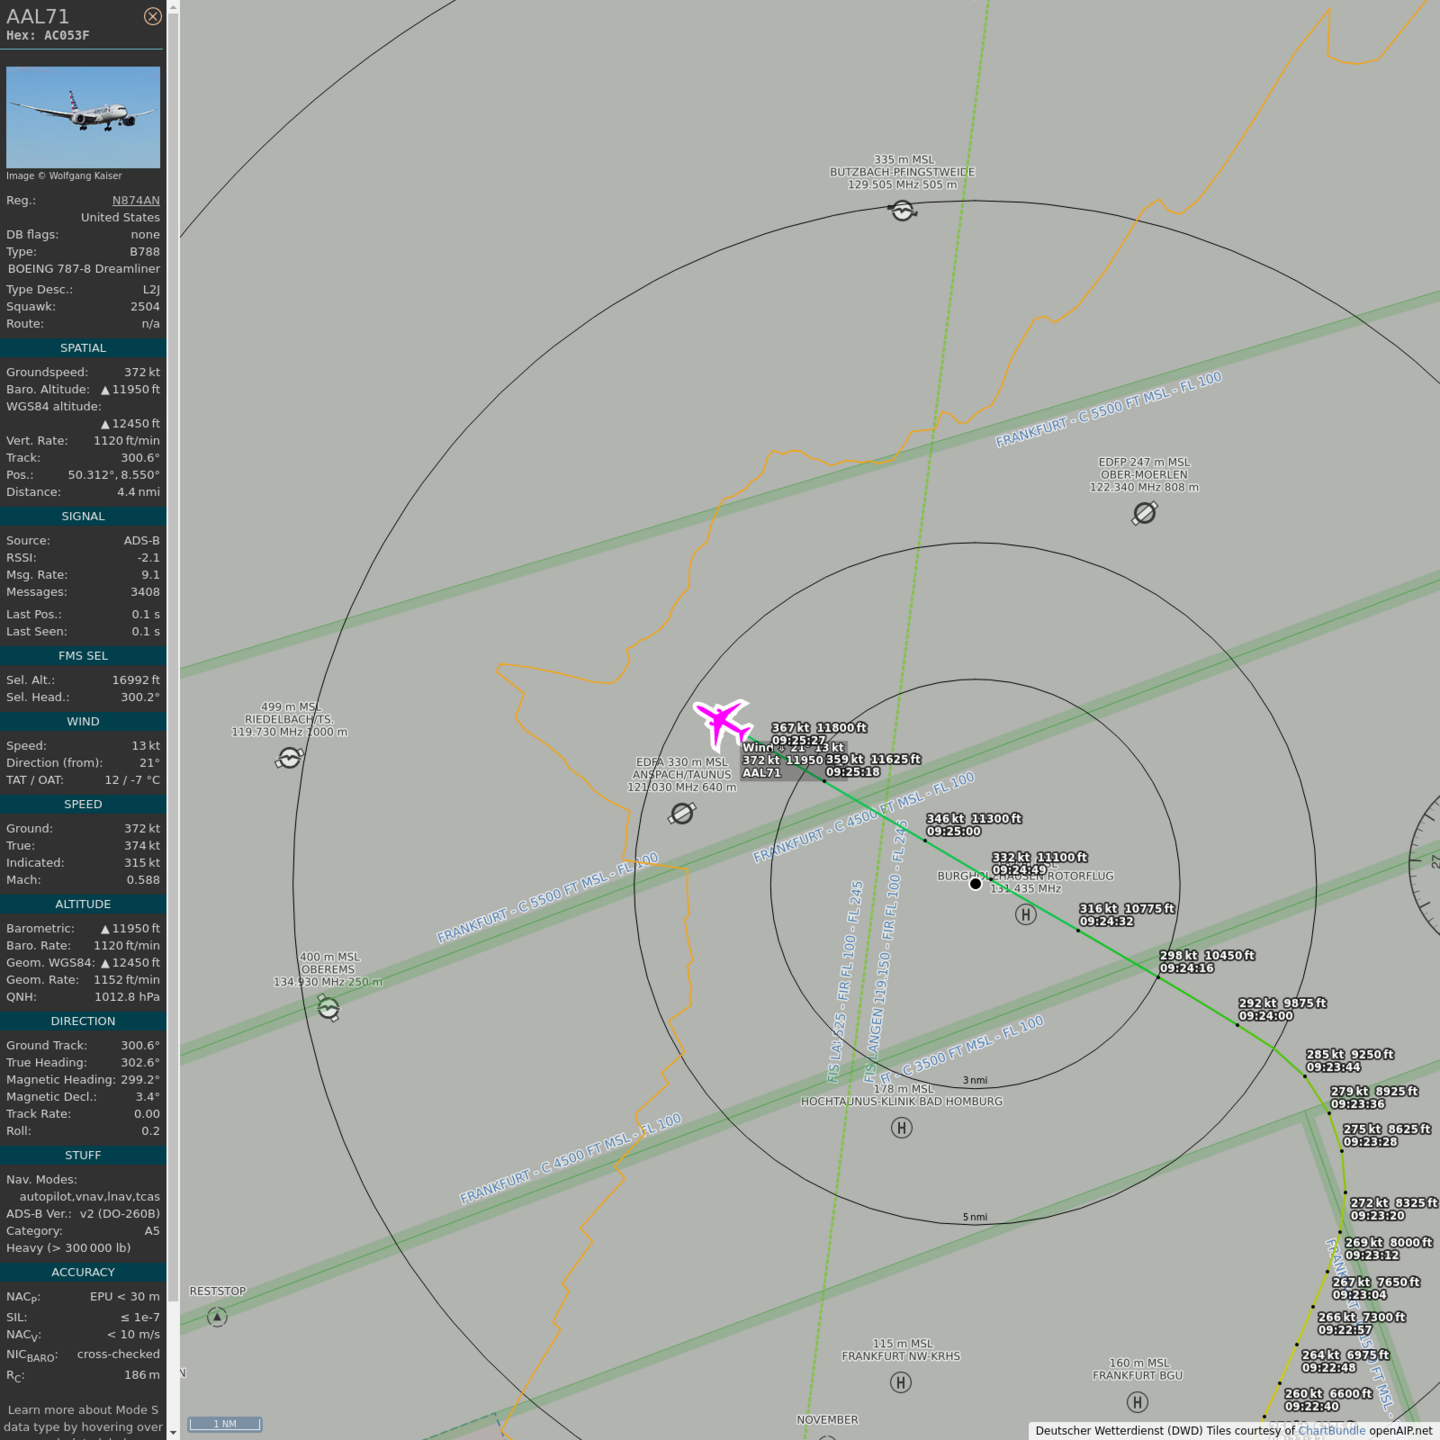
Task: Click the Butzbach-Pfingstweide glider airfield icon
Action: pyautogui.click(x=902, y=211)
